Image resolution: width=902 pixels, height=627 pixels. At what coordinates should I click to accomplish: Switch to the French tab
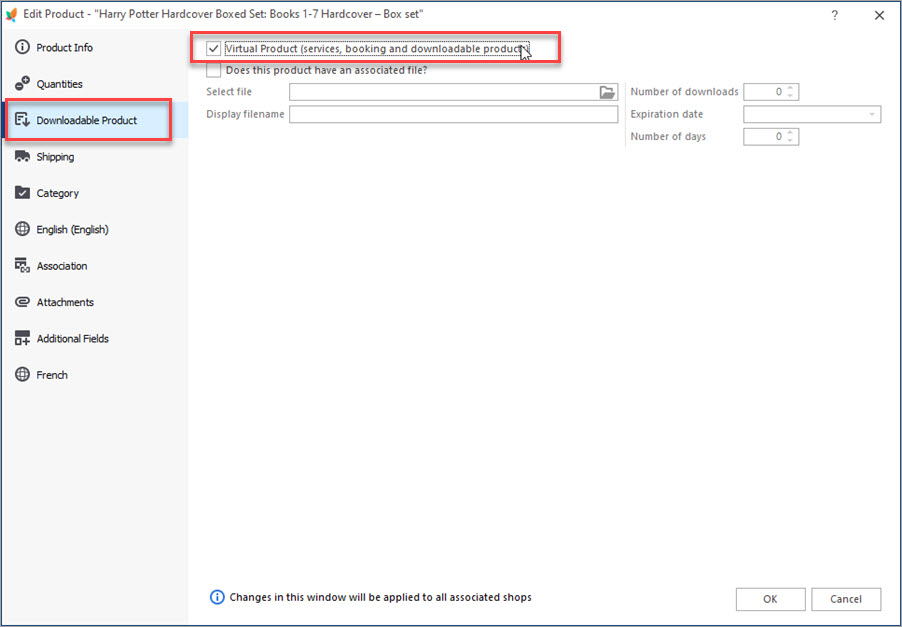(94, 374)
